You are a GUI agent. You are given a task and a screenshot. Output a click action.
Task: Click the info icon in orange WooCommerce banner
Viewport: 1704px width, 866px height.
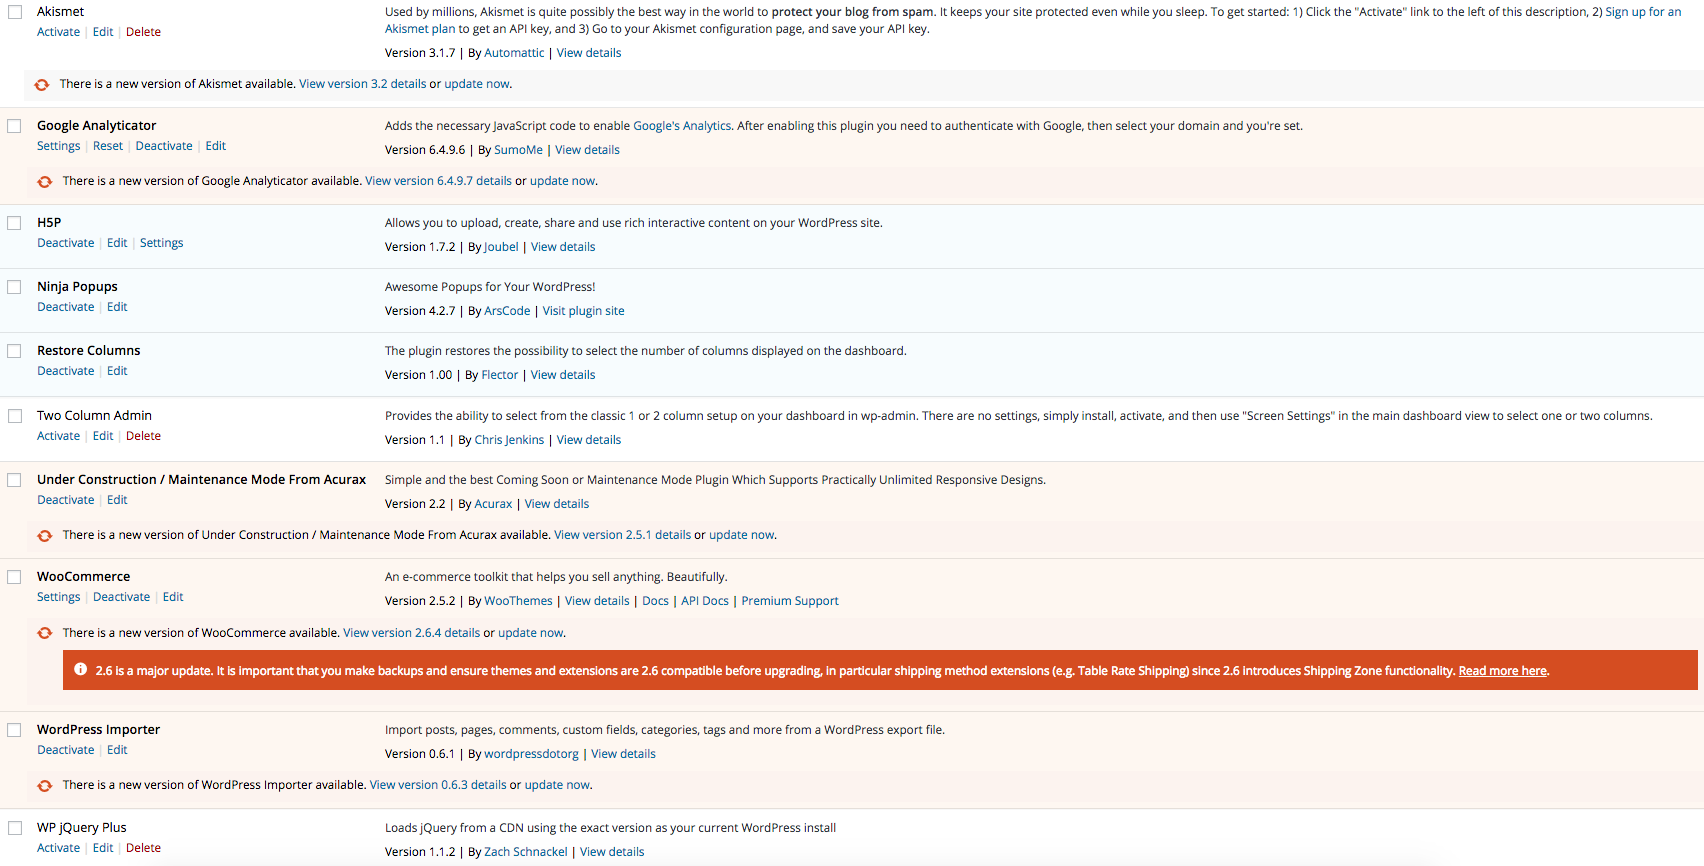(81, 670)
